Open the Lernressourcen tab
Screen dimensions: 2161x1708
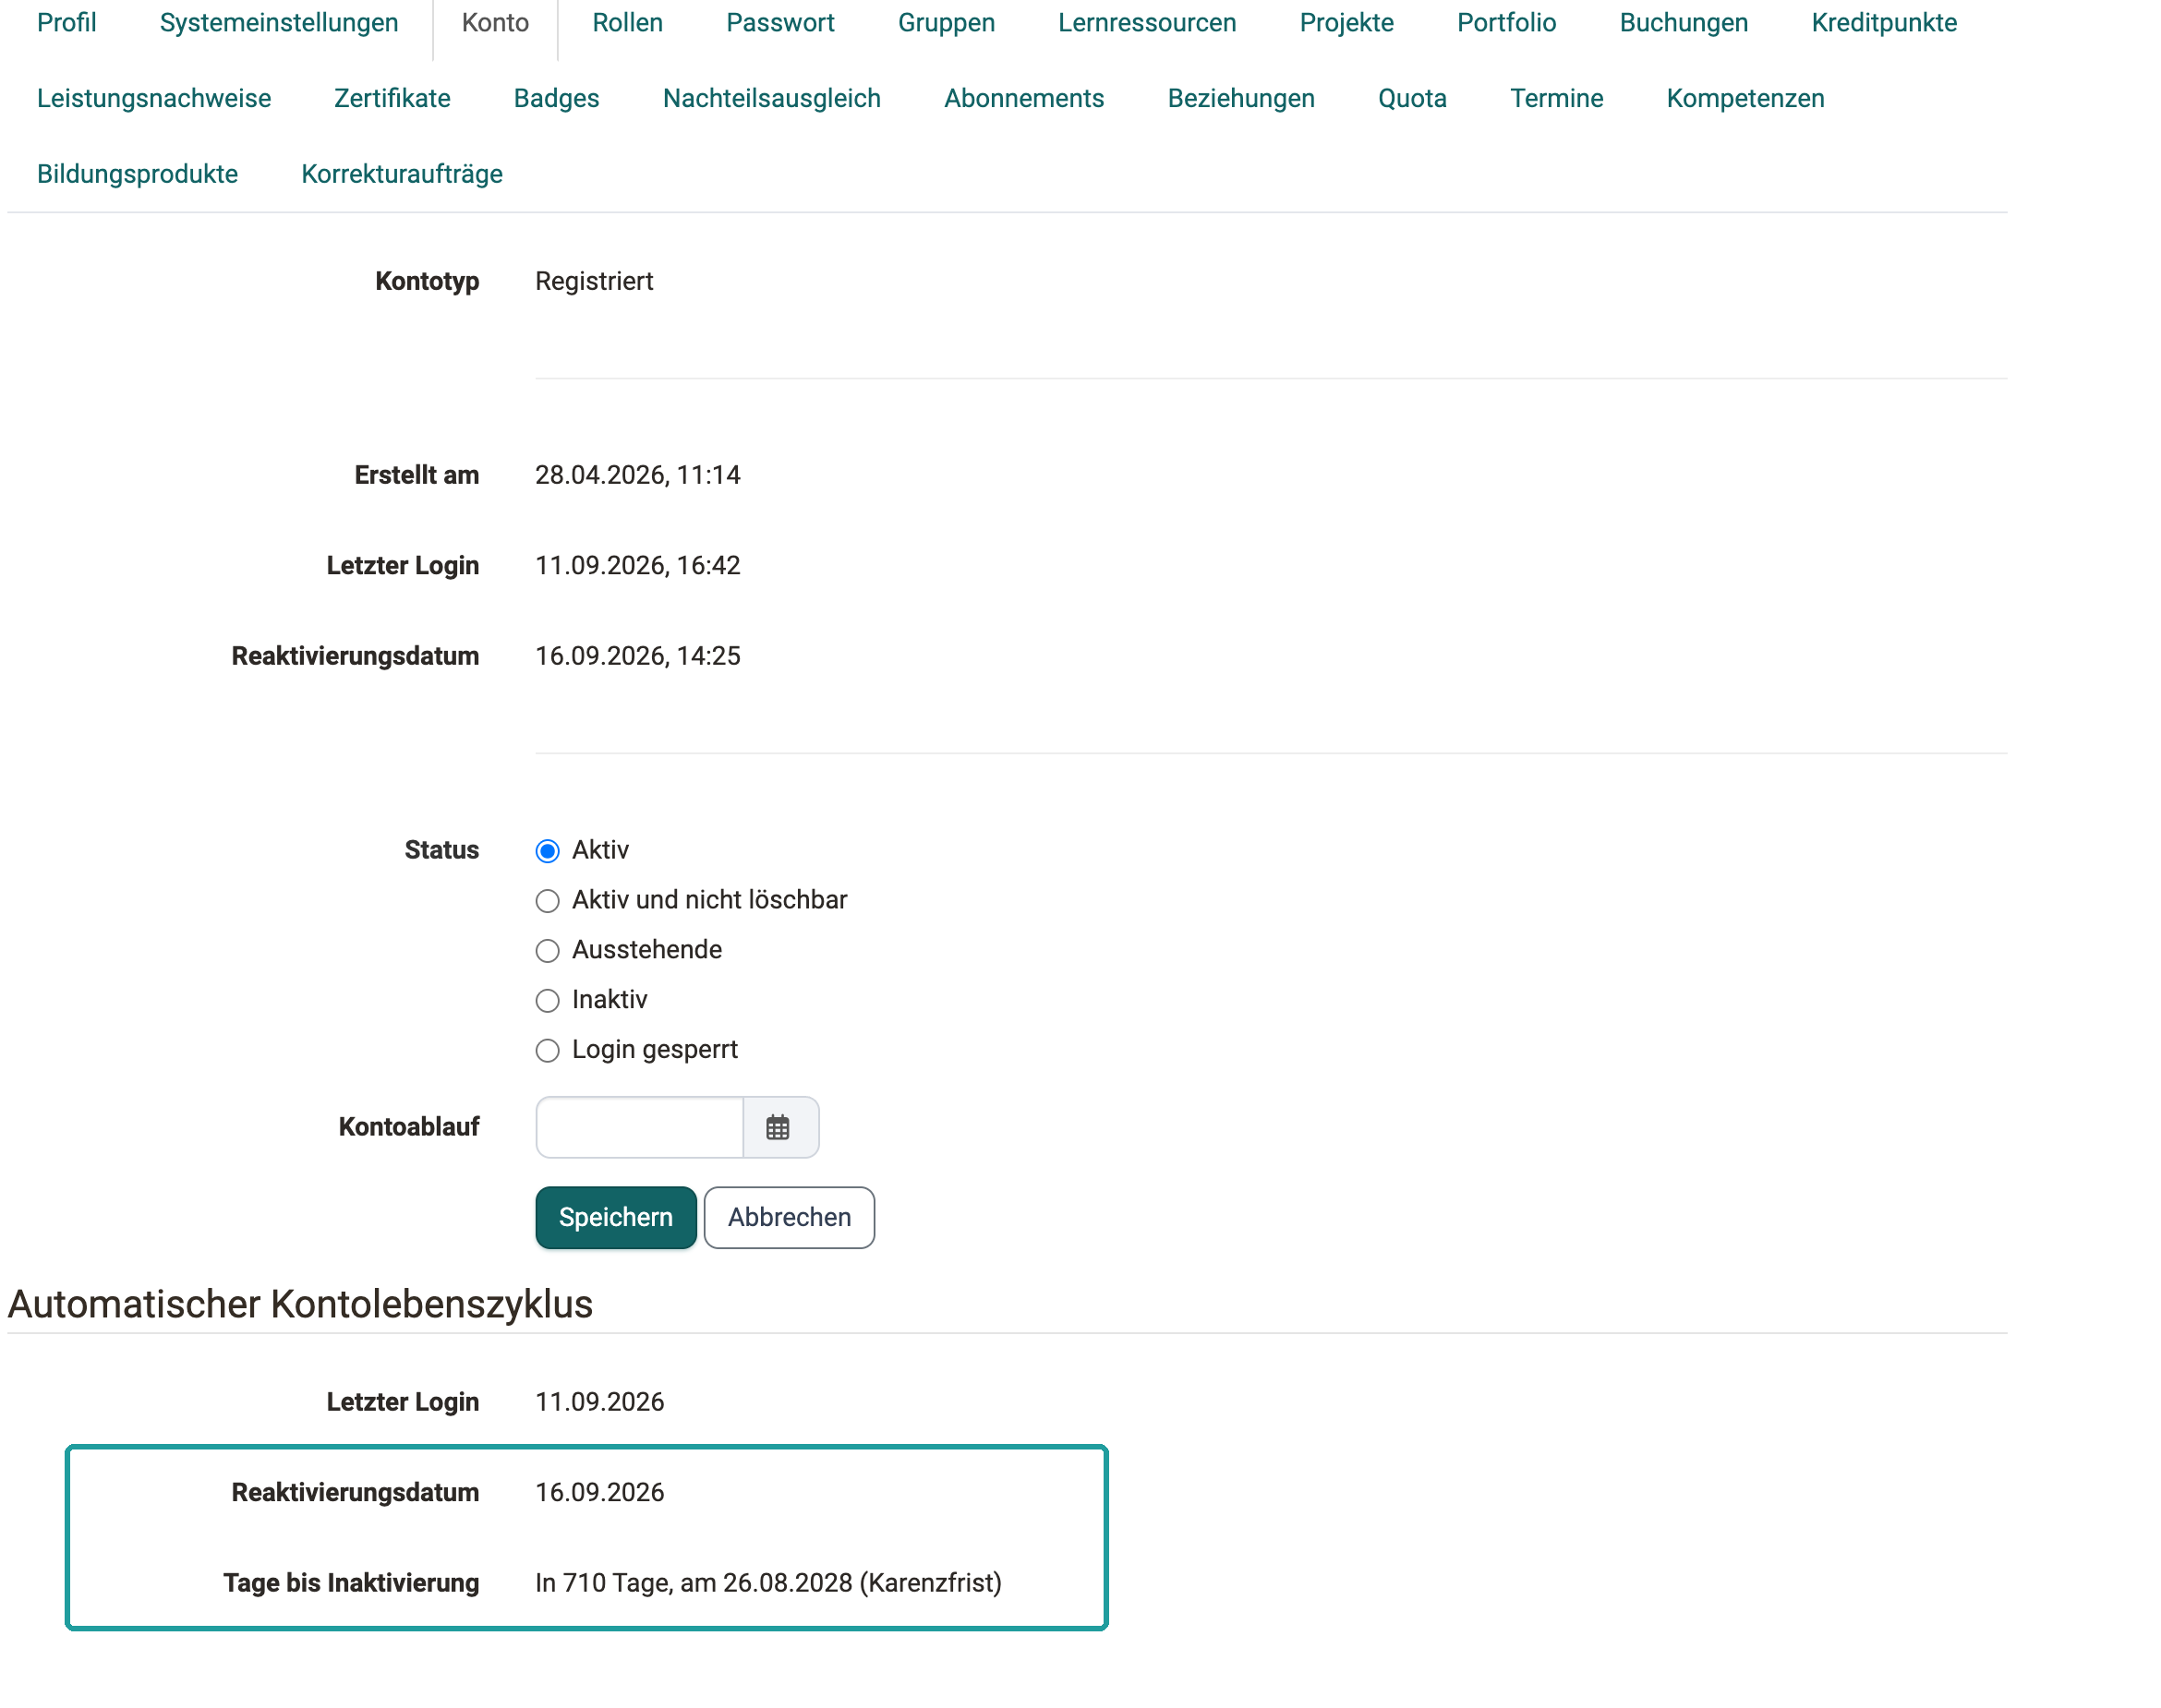point(1147,23)
